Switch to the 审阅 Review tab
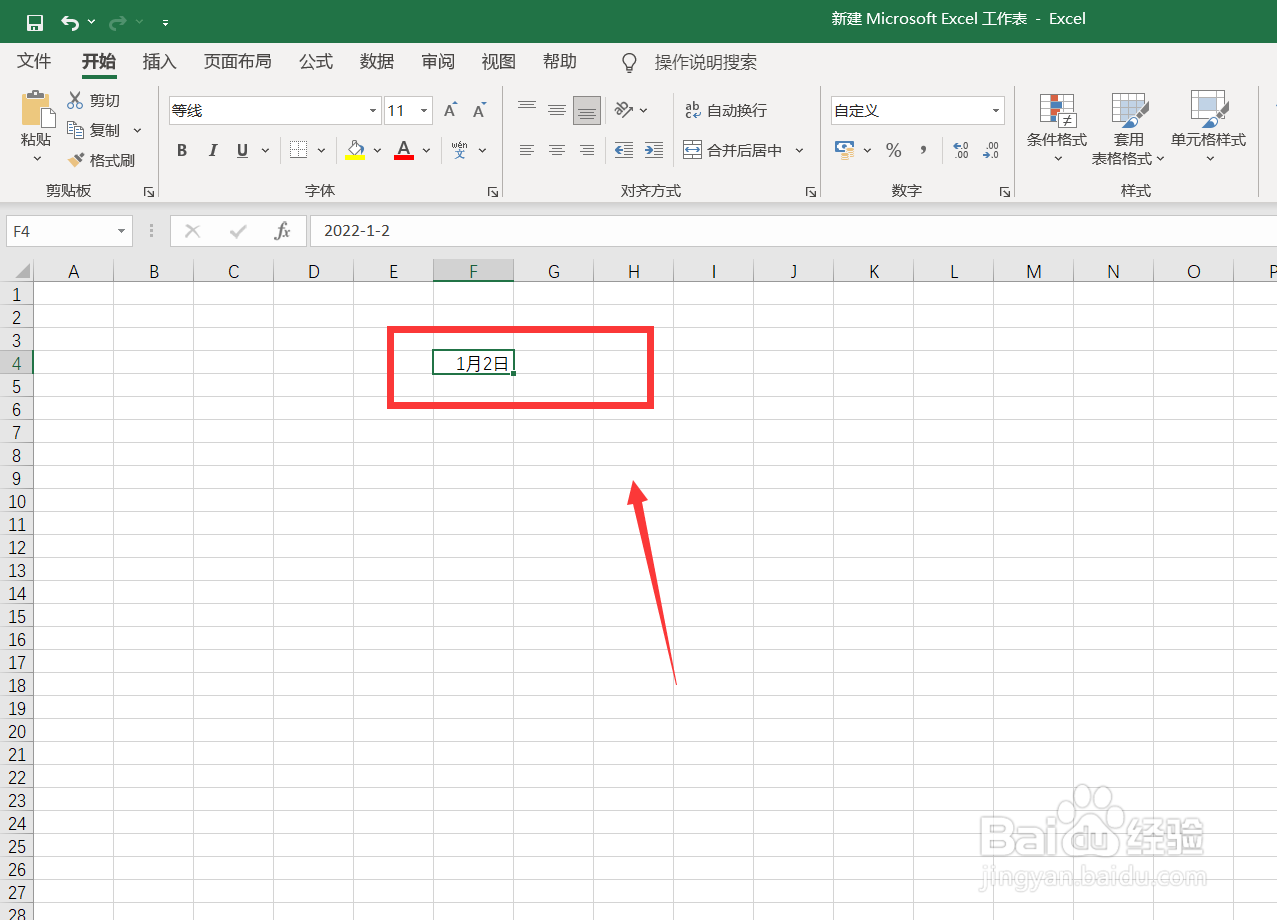 point(438,62)
